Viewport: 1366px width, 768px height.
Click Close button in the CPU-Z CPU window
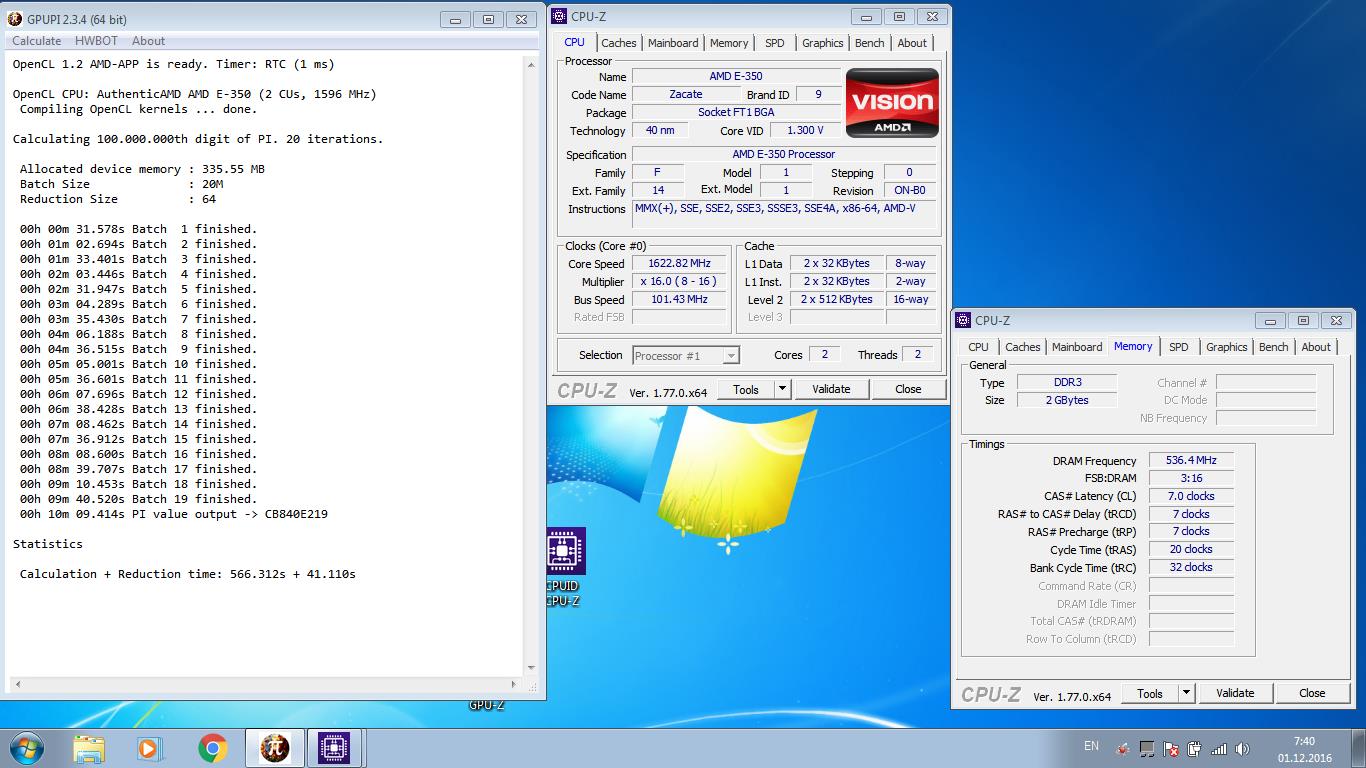tap(908, 389)
